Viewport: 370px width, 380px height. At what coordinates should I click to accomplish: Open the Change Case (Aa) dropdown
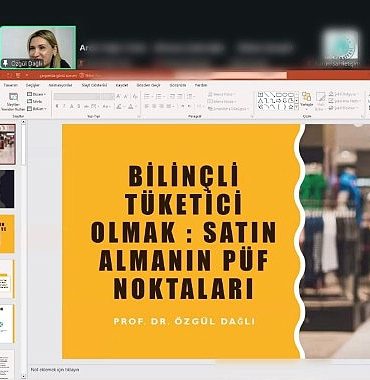(x=107, y=106)
